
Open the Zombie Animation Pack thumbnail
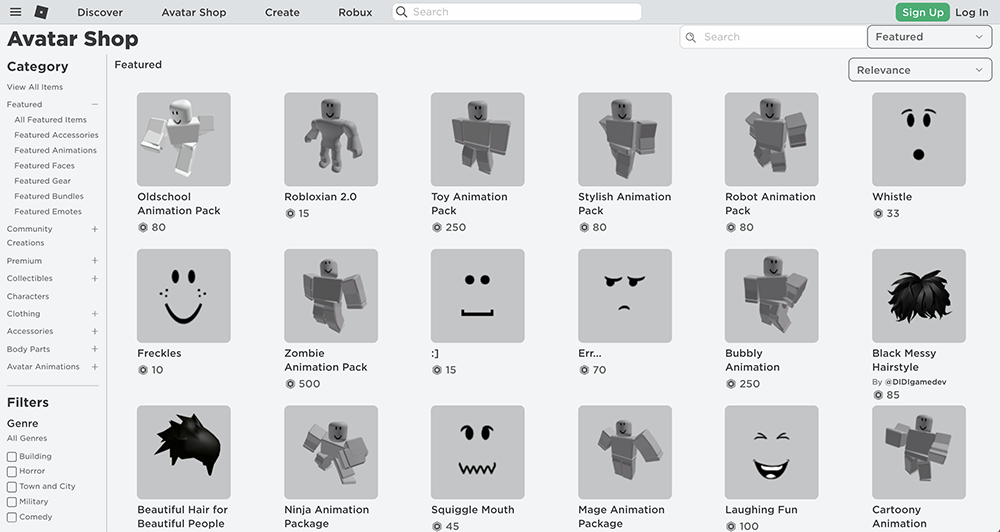(x=331, y=296)
